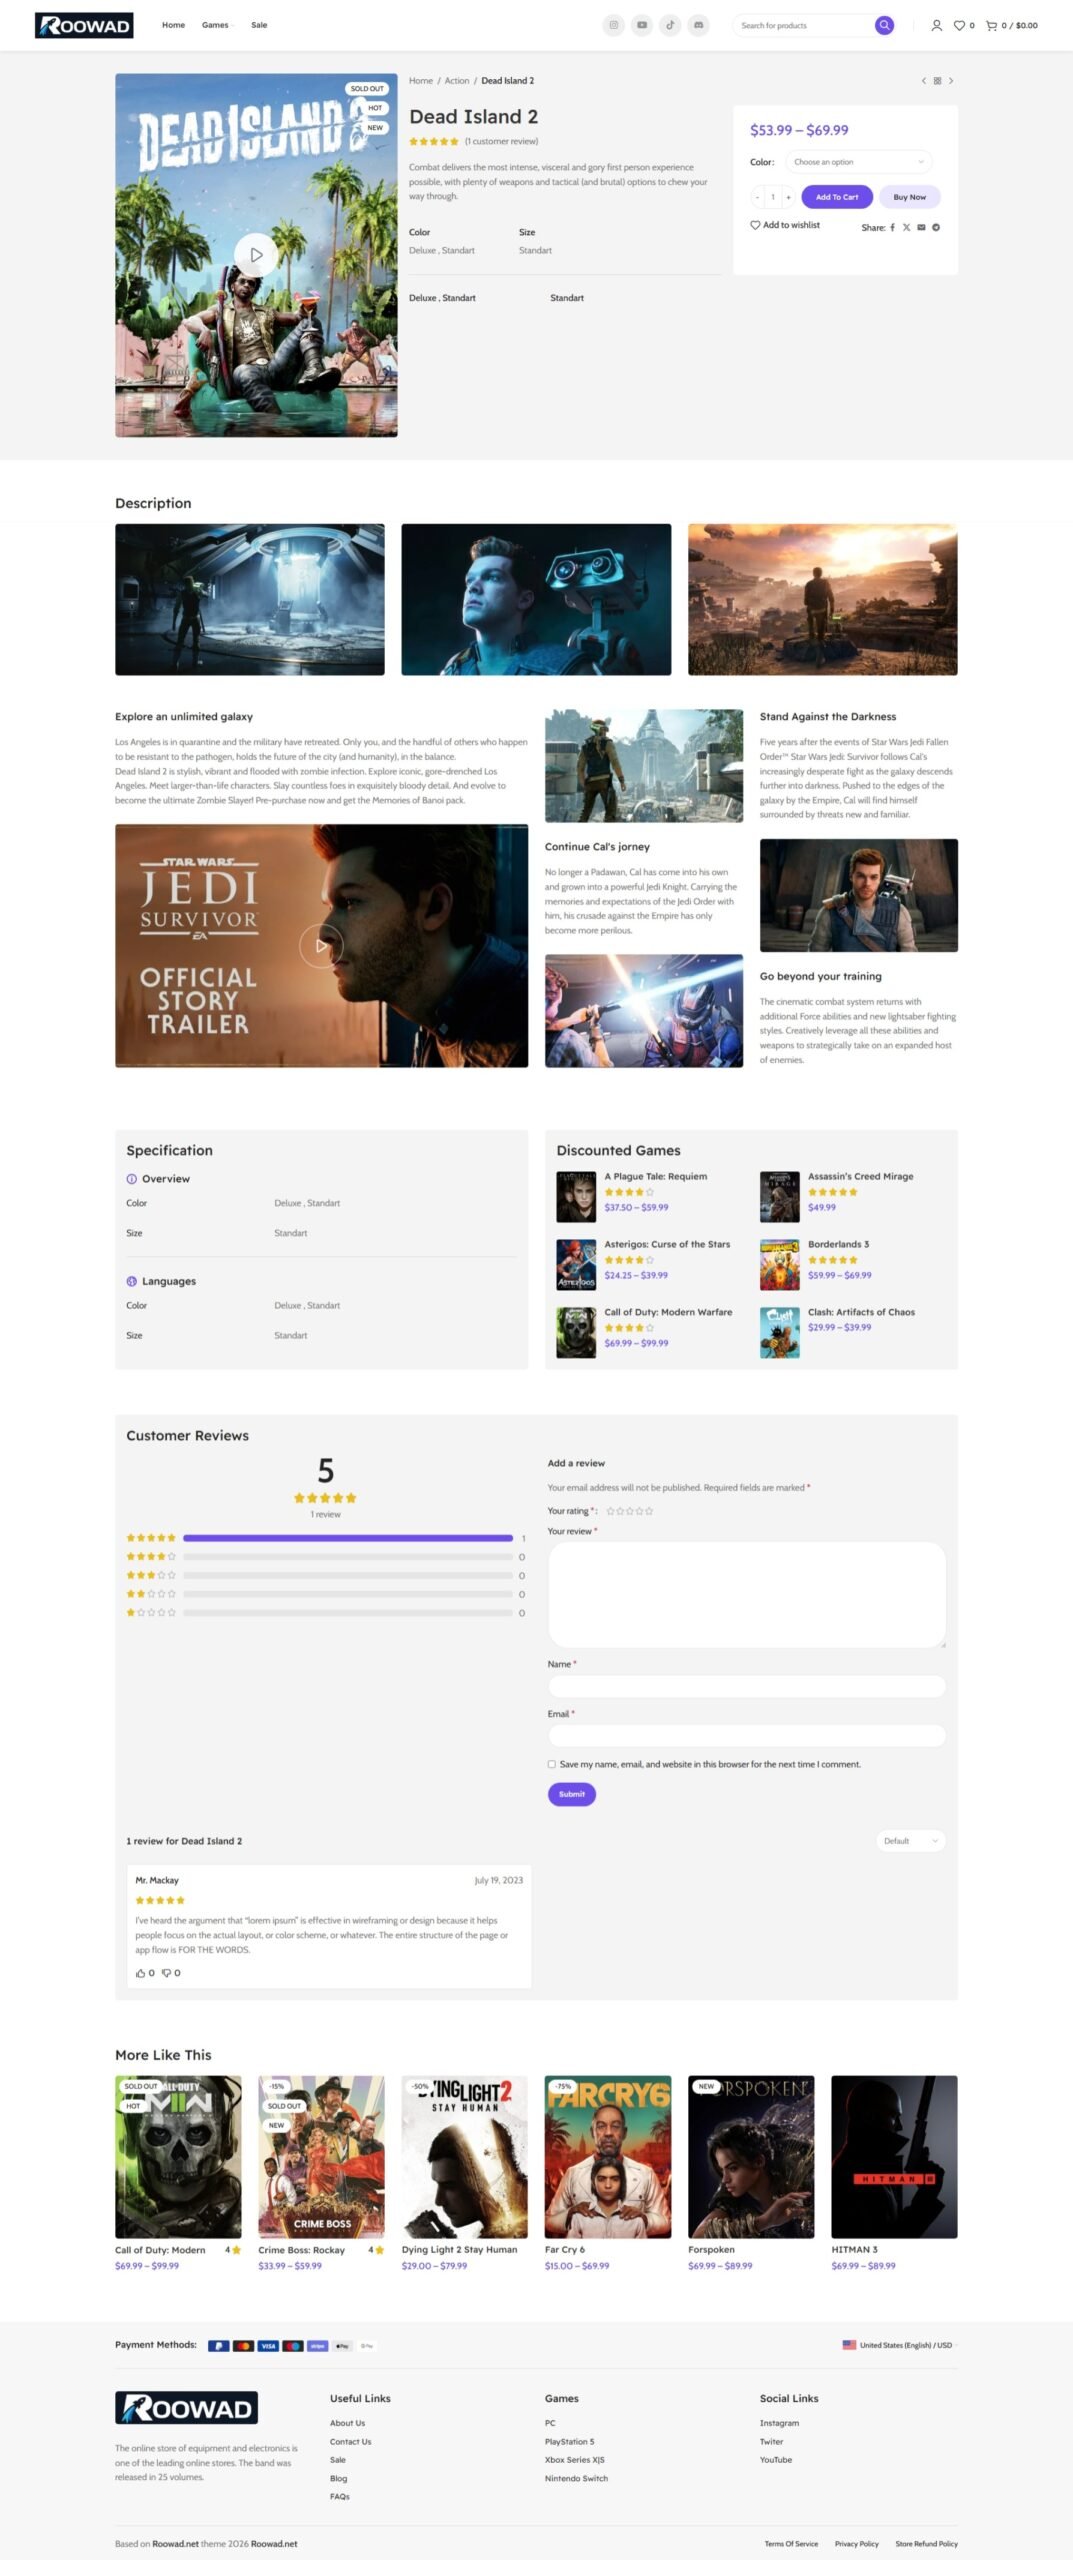Check the save my name and email box
The height and width of the screenshot is (2560, 1073).
pyautogui.click(x=552, y=1764)
